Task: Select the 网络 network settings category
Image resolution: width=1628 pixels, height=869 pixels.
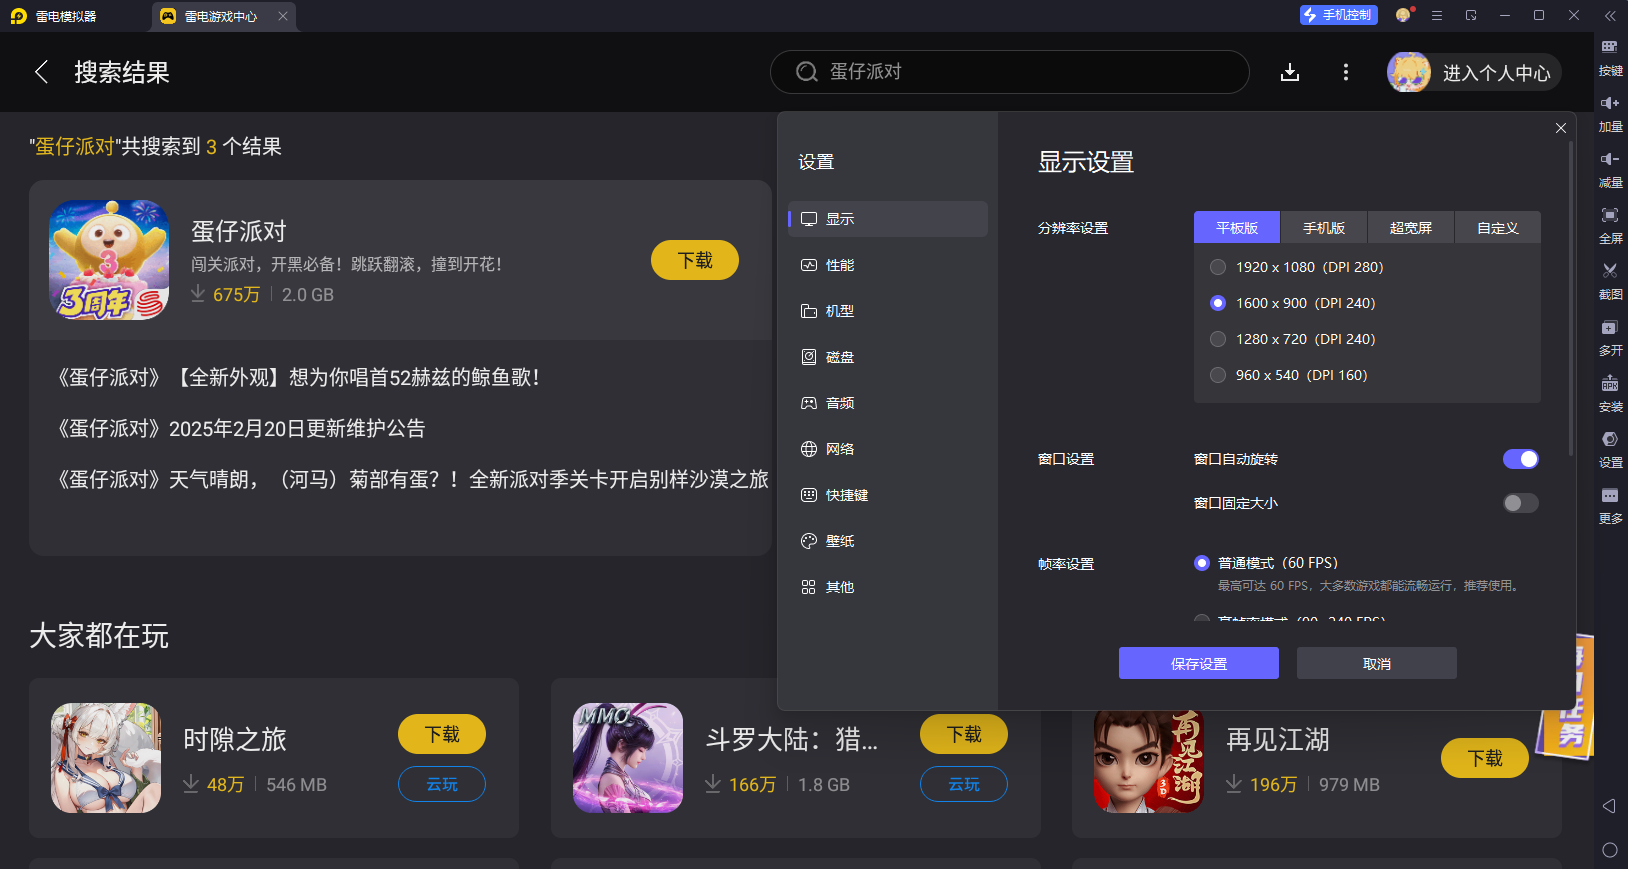Action: click(x=888, y=449)
